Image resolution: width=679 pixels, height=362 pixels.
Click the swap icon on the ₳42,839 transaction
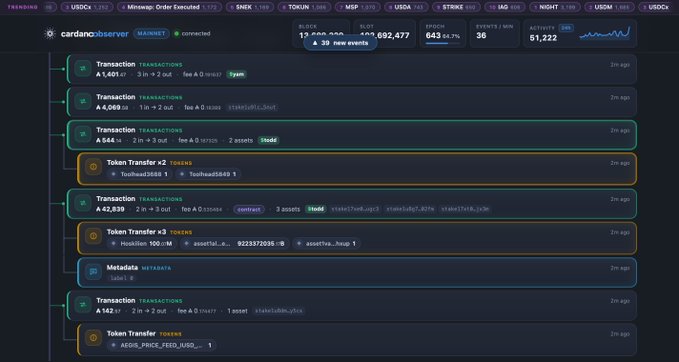(82, 203)
